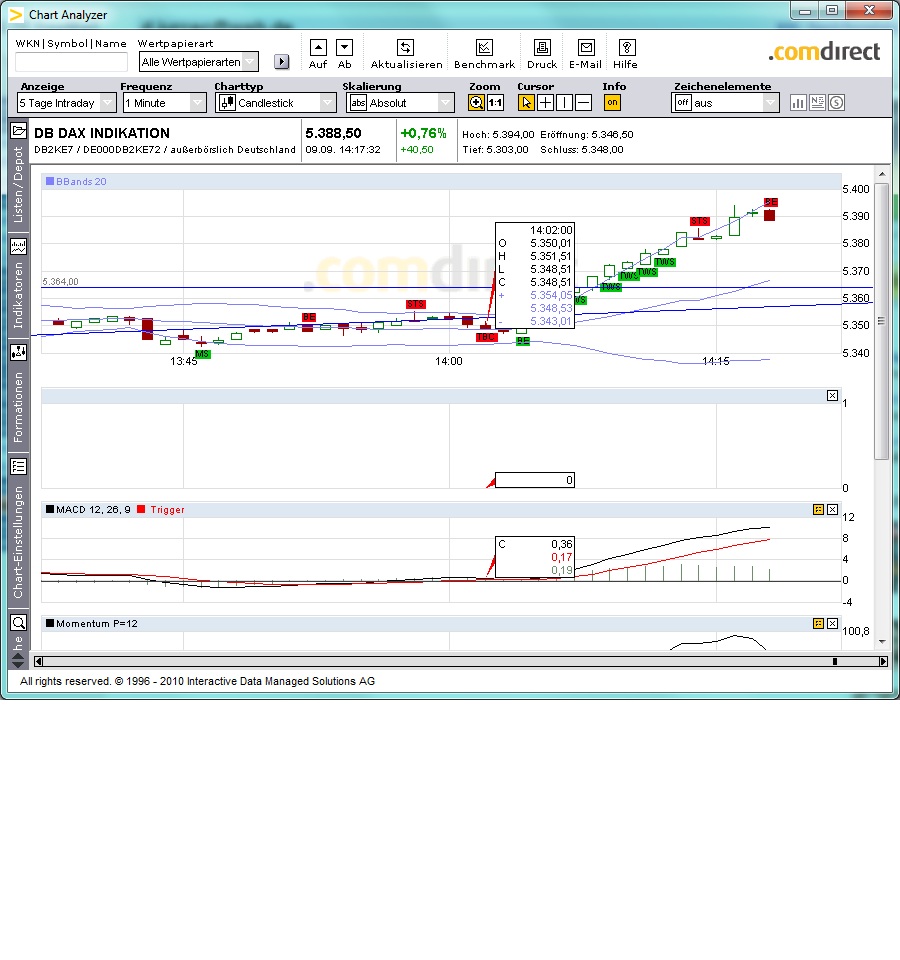Click the vertical scrollbar thumb
Image resolution: width=900 pixels, height=960 pixels.
pos(882,321)
